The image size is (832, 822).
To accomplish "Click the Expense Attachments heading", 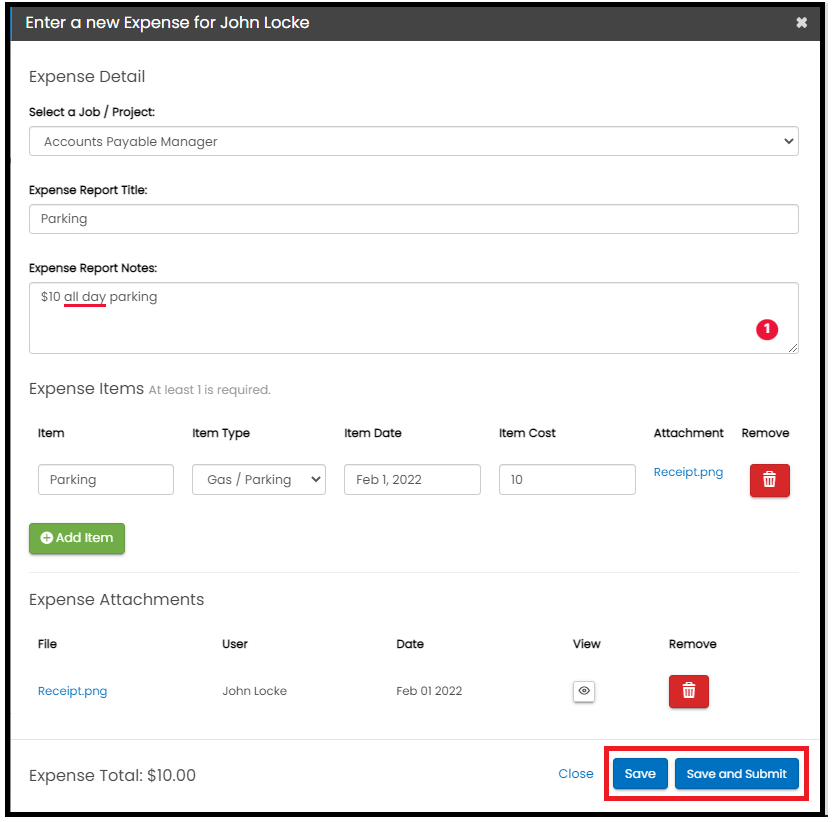I will point(117,600).
